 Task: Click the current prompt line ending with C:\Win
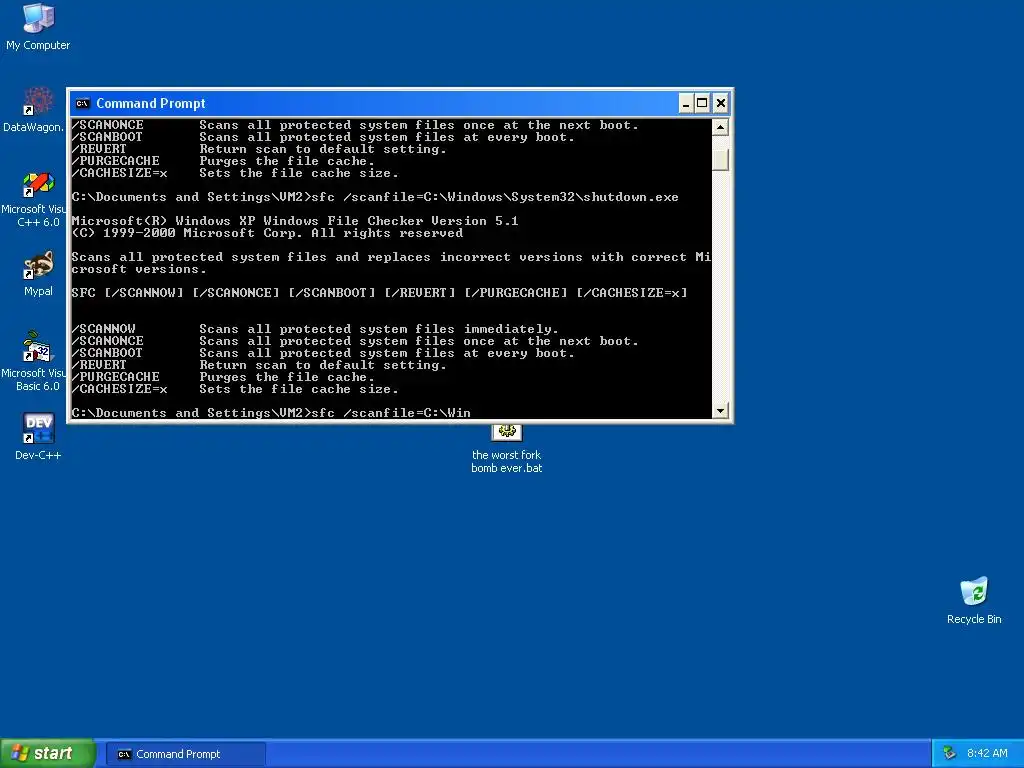coord(271,413)
